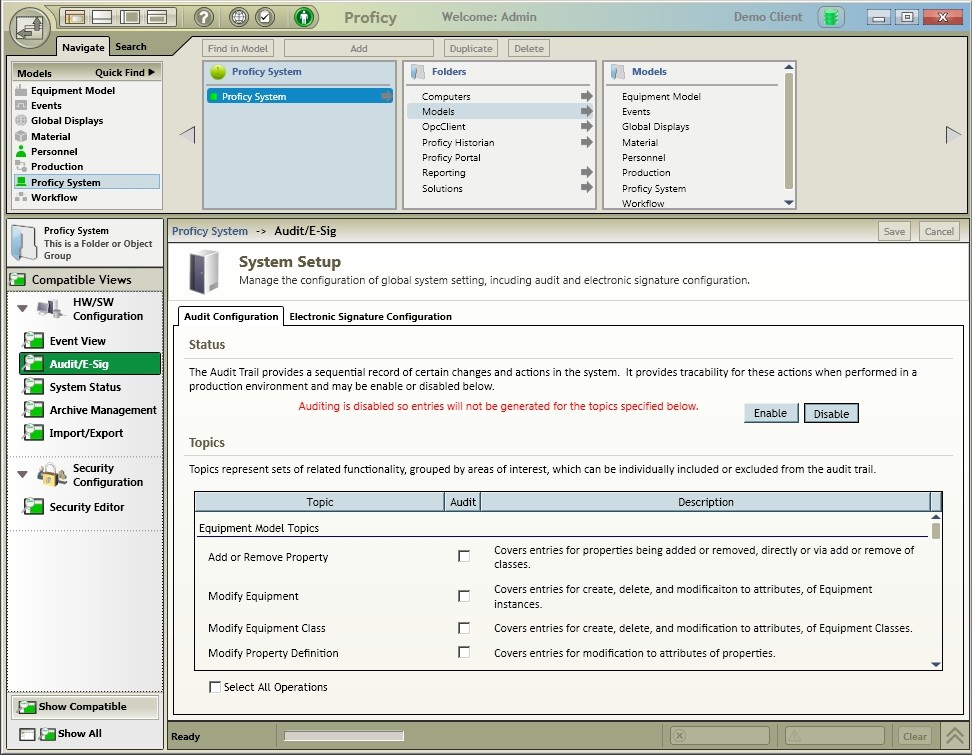972x755 pixels.
Task: Select the first full window layout icon
Action: click(x=75, y=17)
